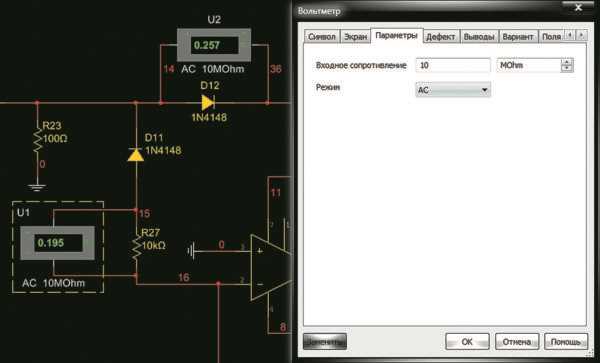Click the 1N4148 label under D12

(x=209, y=117)
